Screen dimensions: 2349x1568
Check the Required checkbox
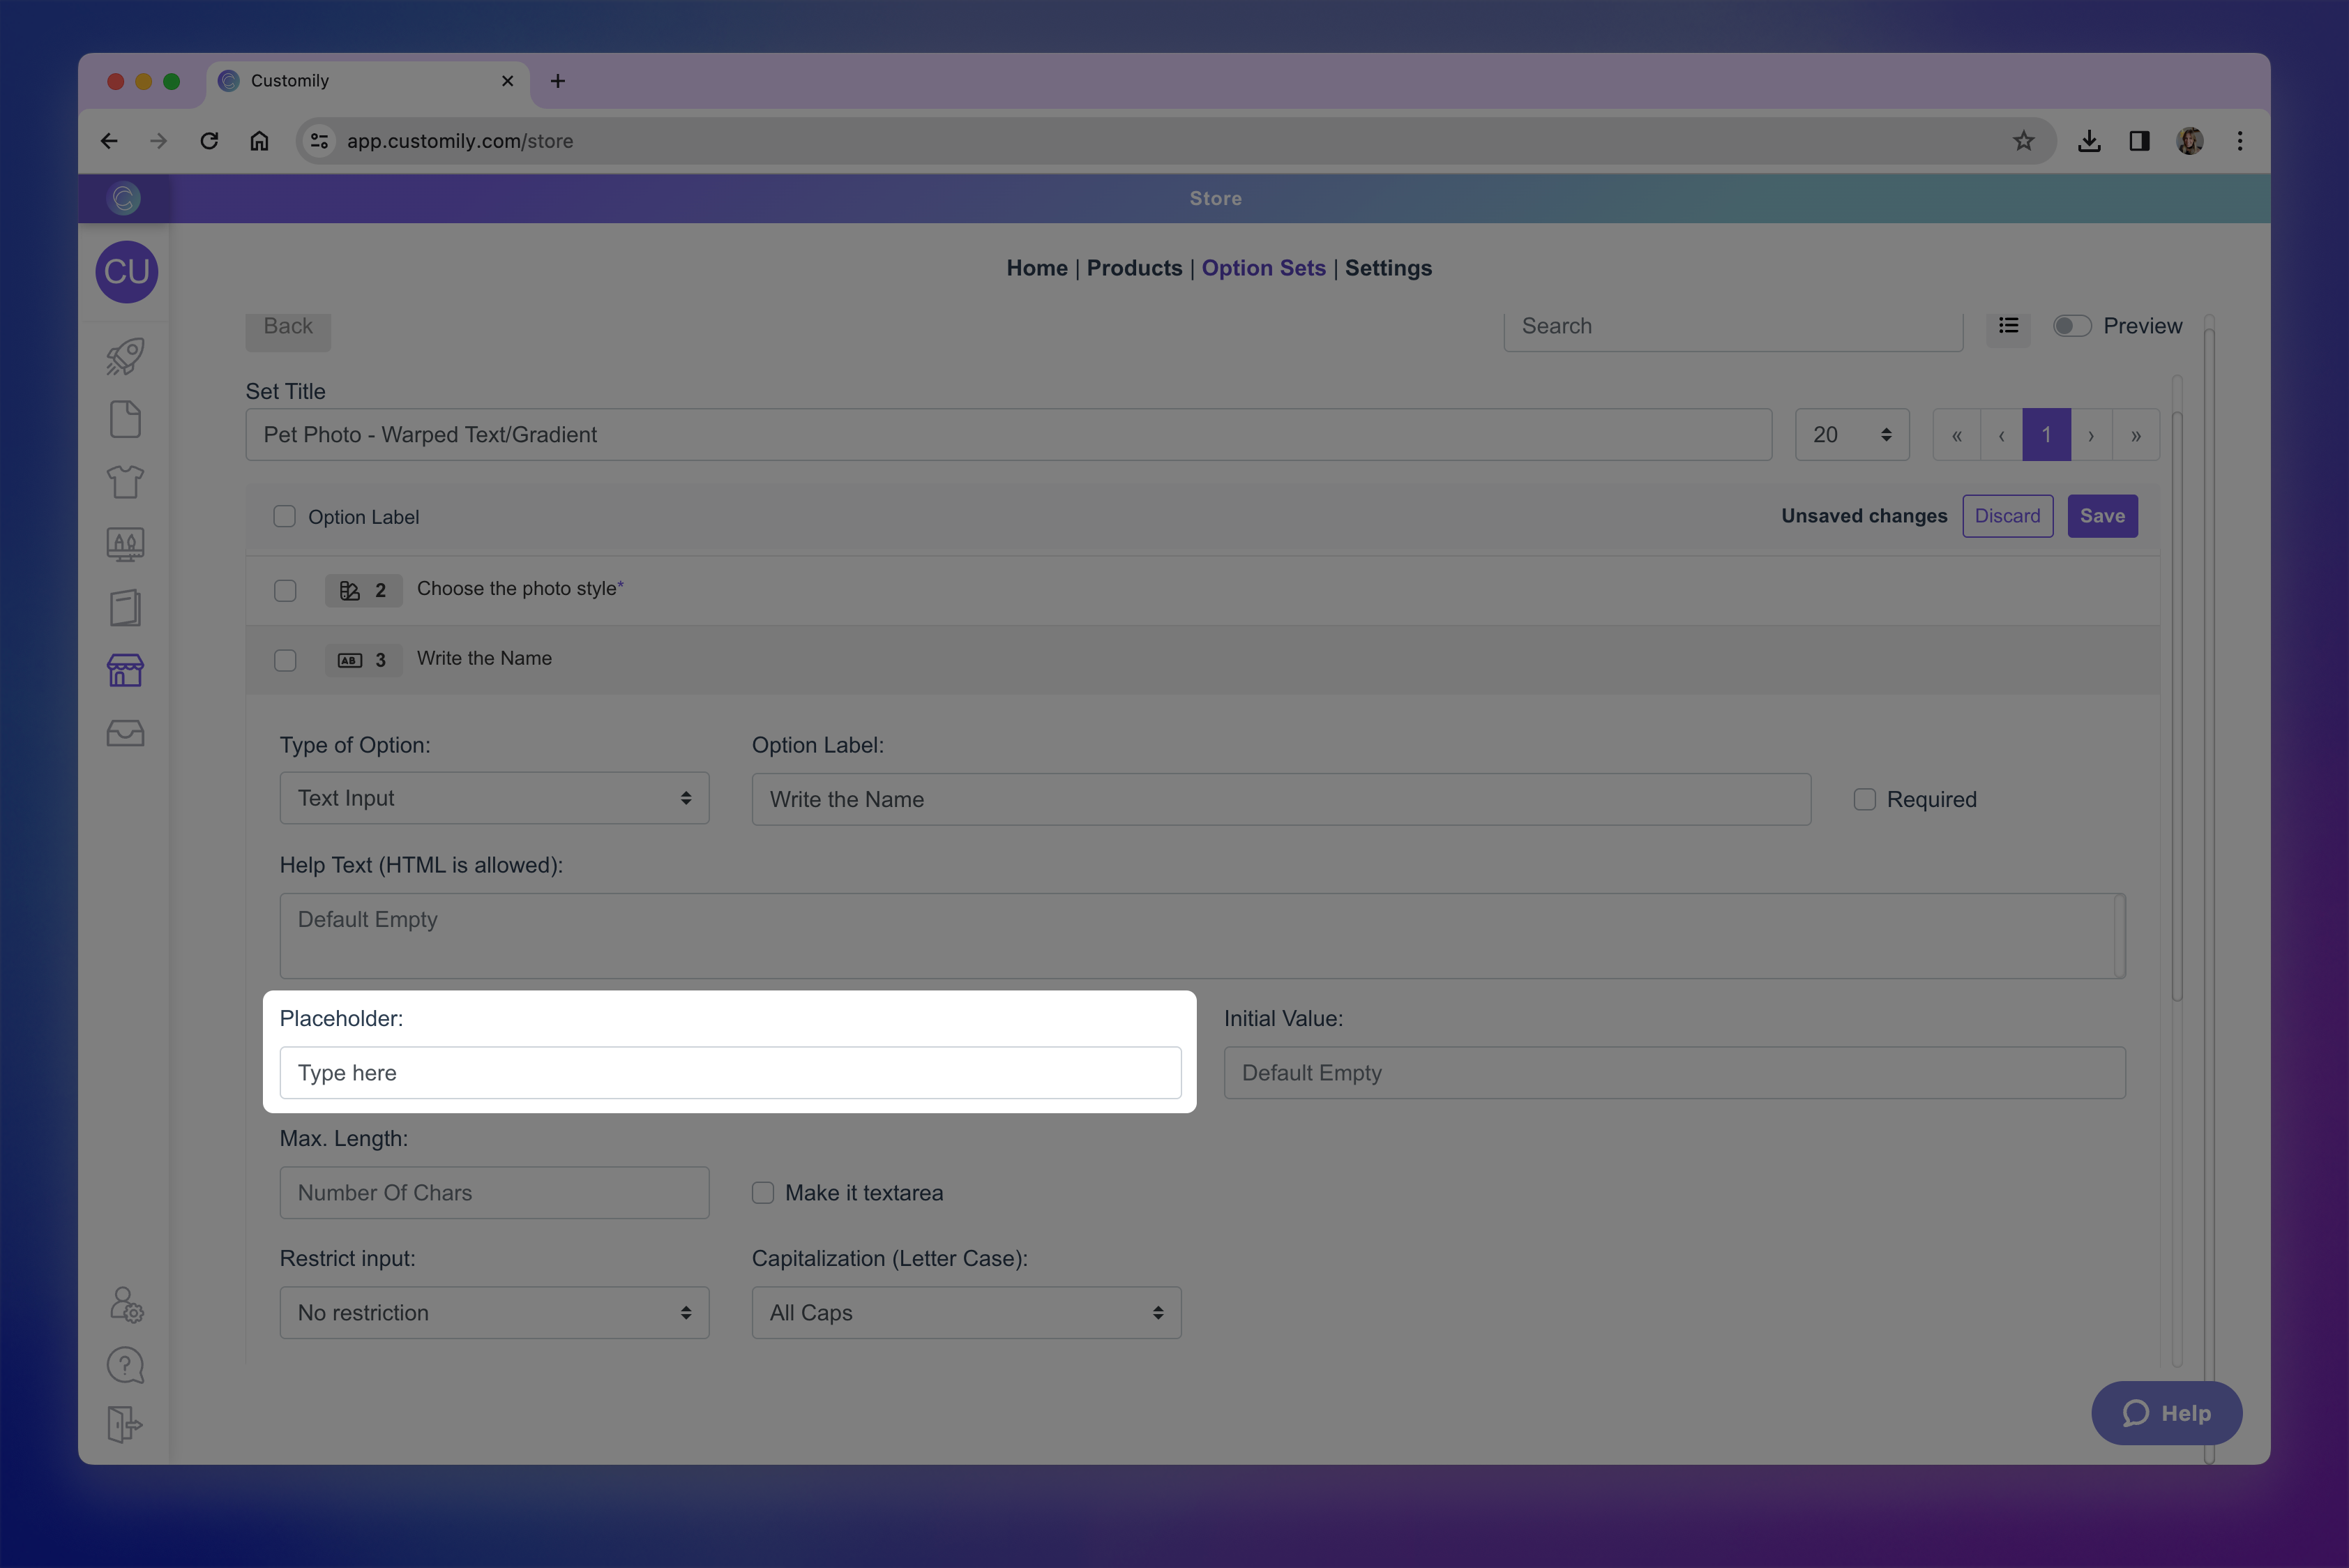(x=1864, y=799)
